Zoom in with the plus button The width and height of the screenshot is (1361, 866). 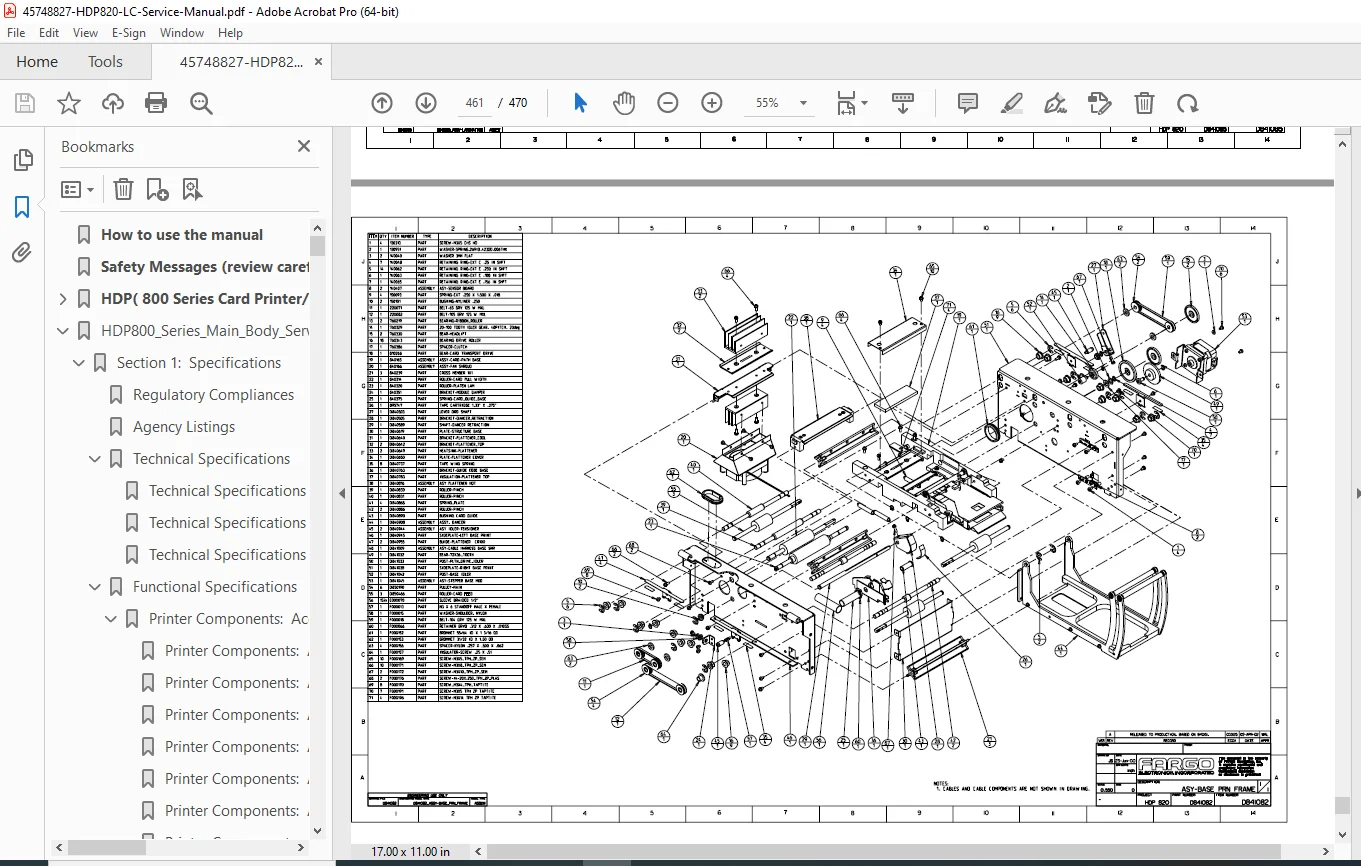712,103
